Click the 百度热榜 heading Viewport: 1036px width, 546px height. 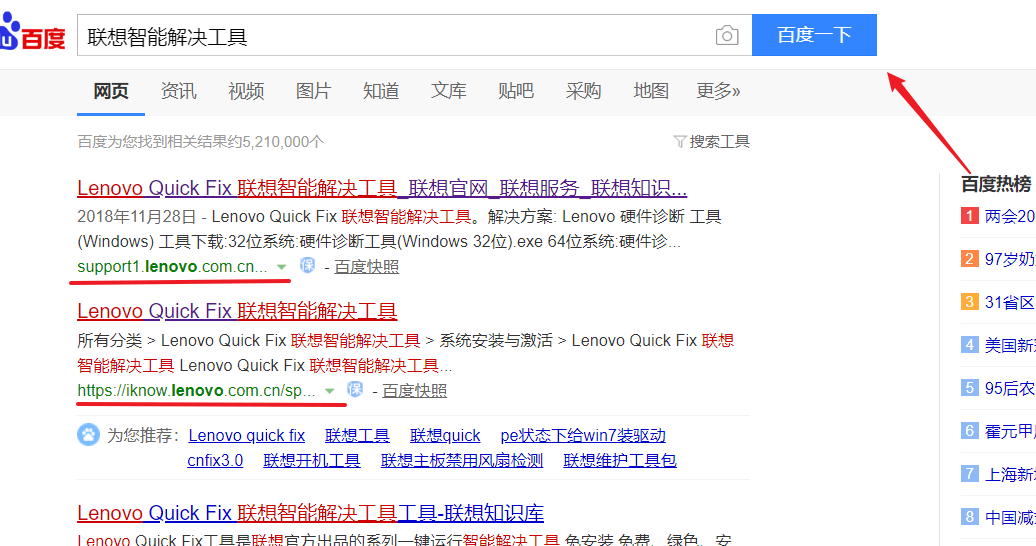point(996,184)
